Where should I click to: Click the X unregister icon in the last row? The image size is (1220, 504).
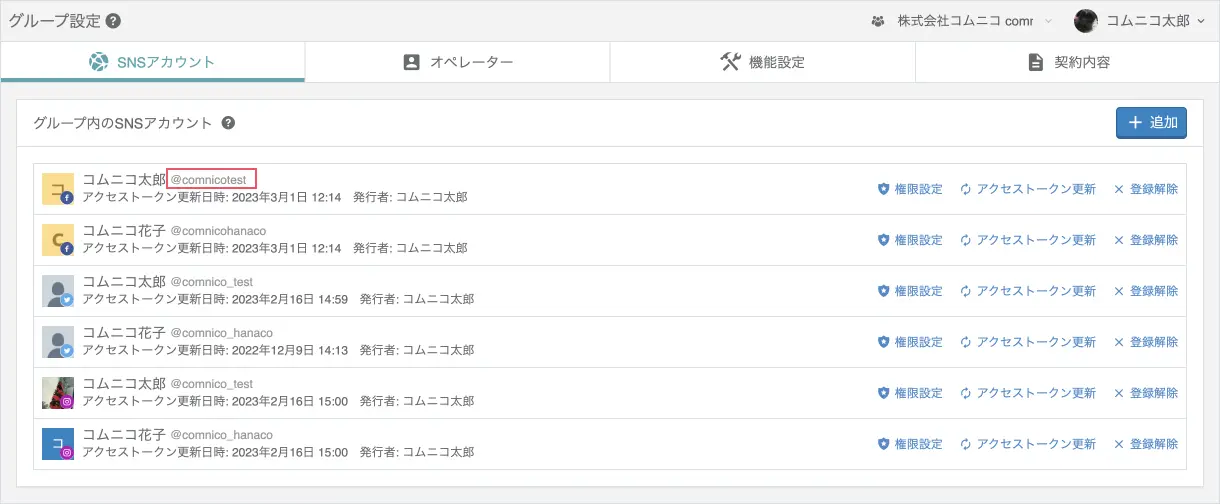point(1119,444)
